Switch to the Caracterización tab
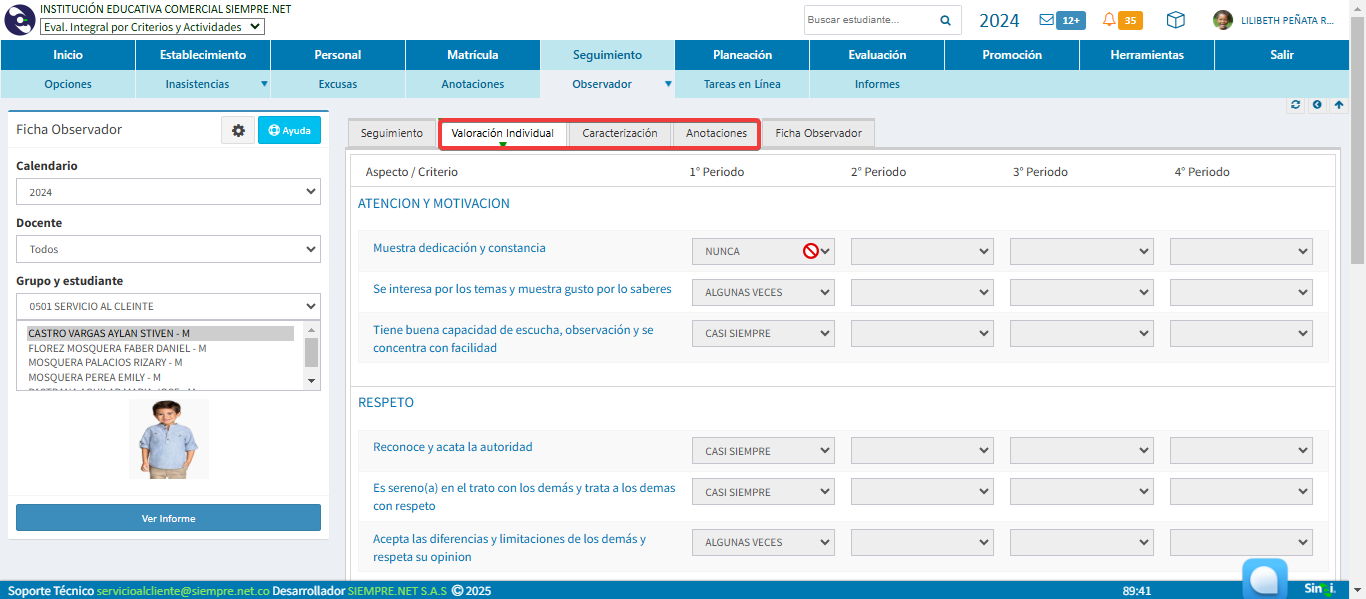The image size is (1366, 599). pyautogui.click(x=620, y=133)
